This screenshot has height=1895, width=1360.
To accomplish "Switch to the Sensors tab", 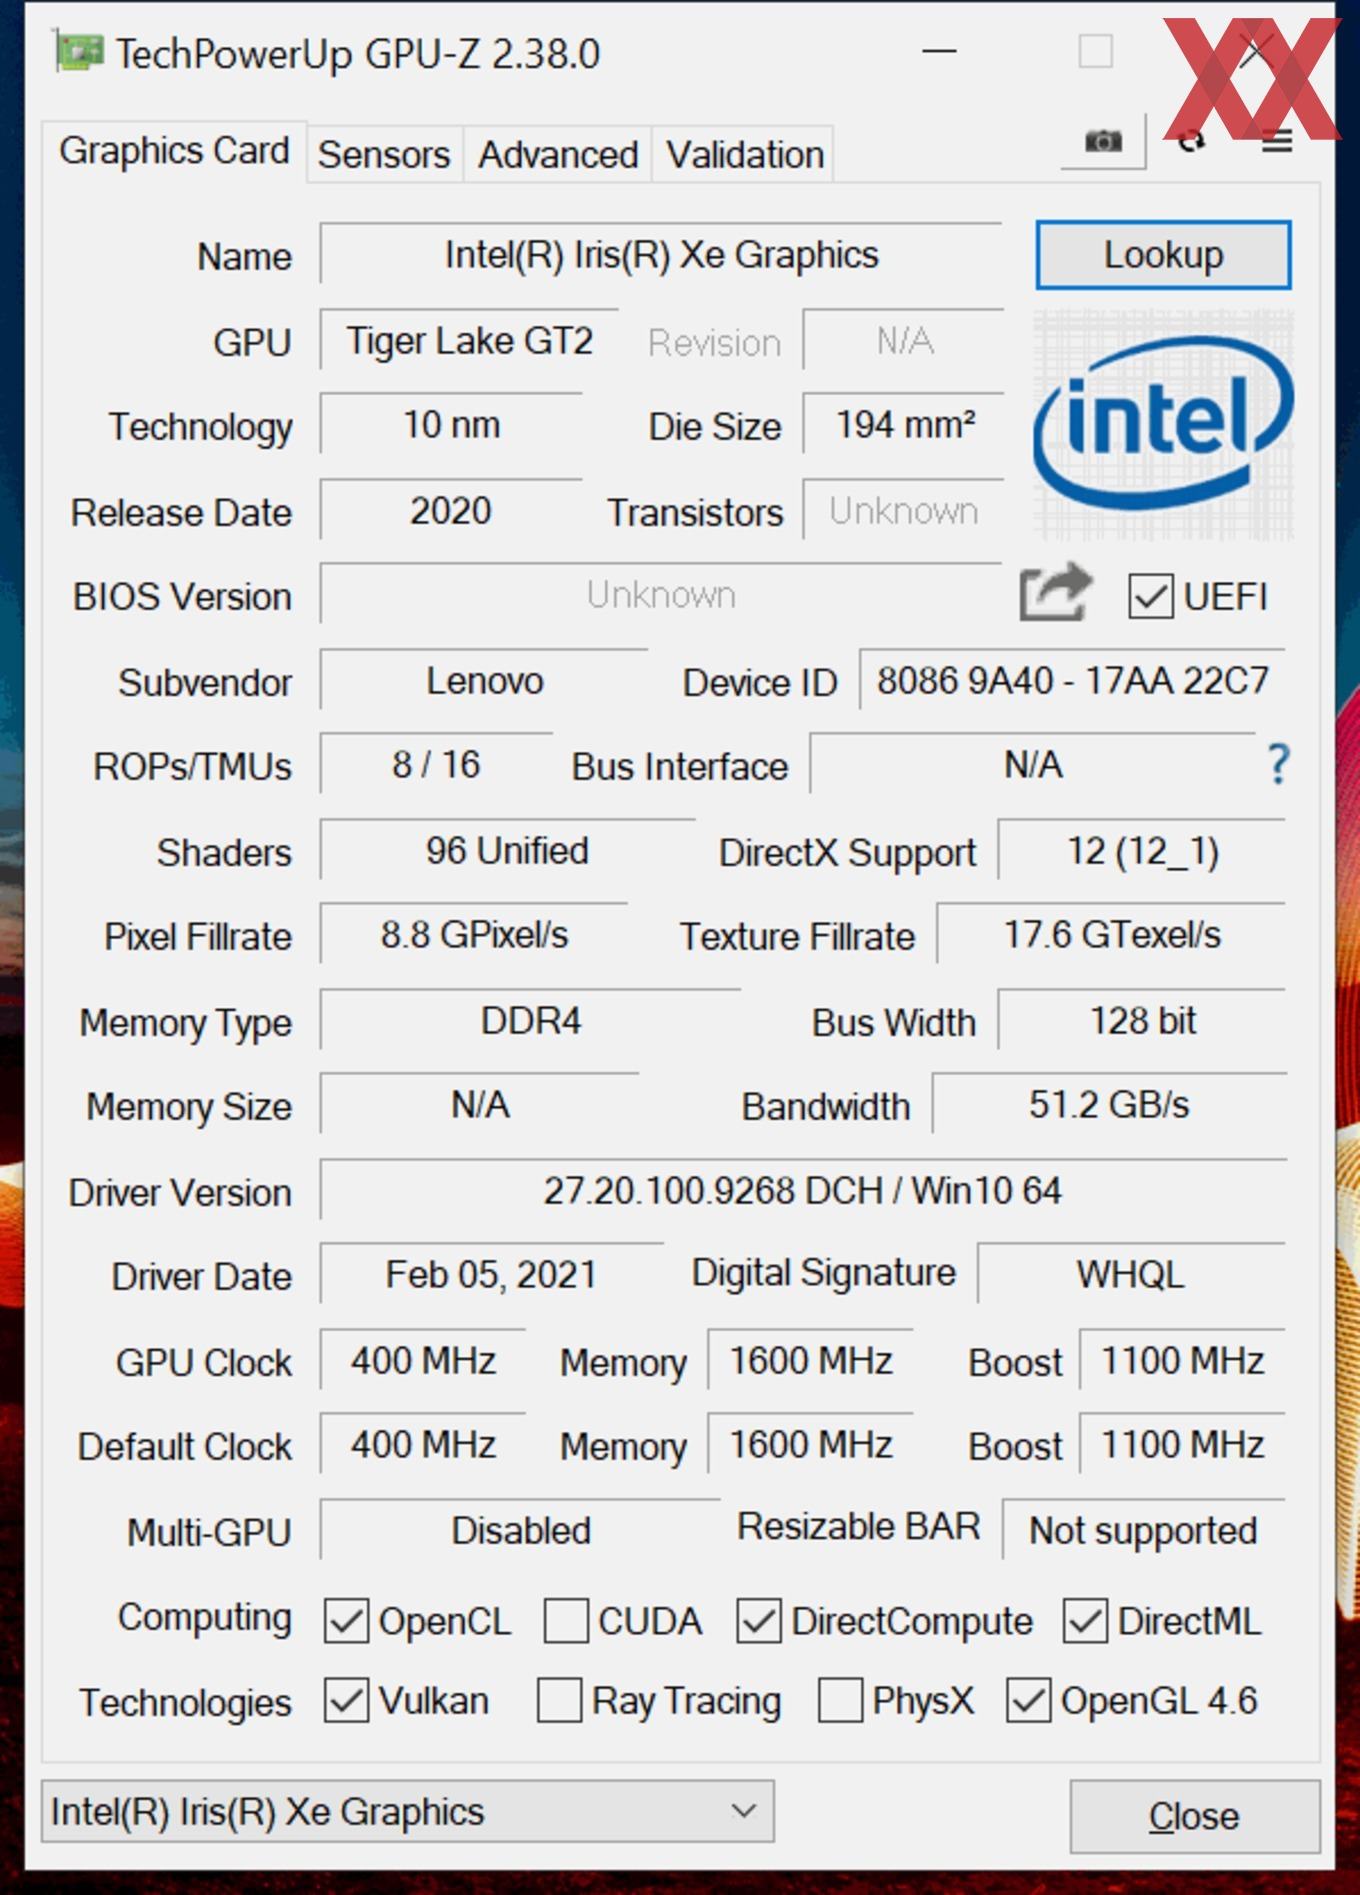I will (x=384, y=155).
